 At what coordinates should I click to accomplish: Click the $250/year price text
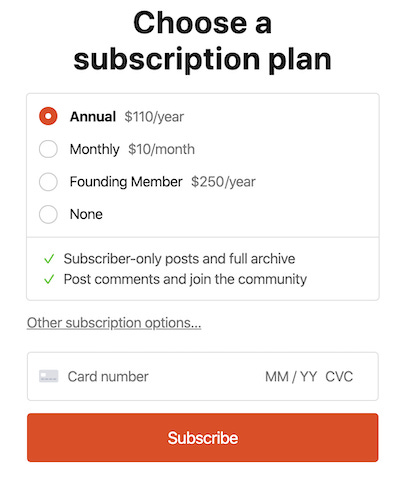coord(223,182)
